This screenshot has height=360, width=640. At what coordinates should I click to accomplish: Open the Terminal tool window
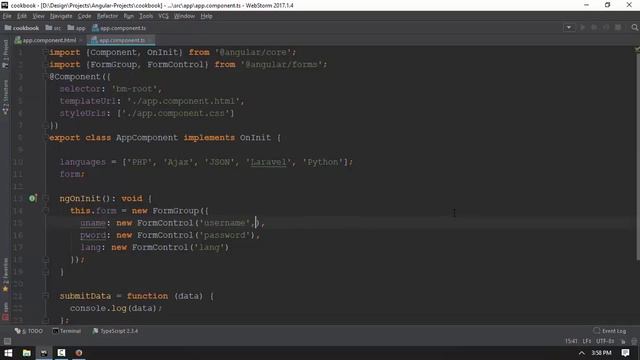(67, 331)
